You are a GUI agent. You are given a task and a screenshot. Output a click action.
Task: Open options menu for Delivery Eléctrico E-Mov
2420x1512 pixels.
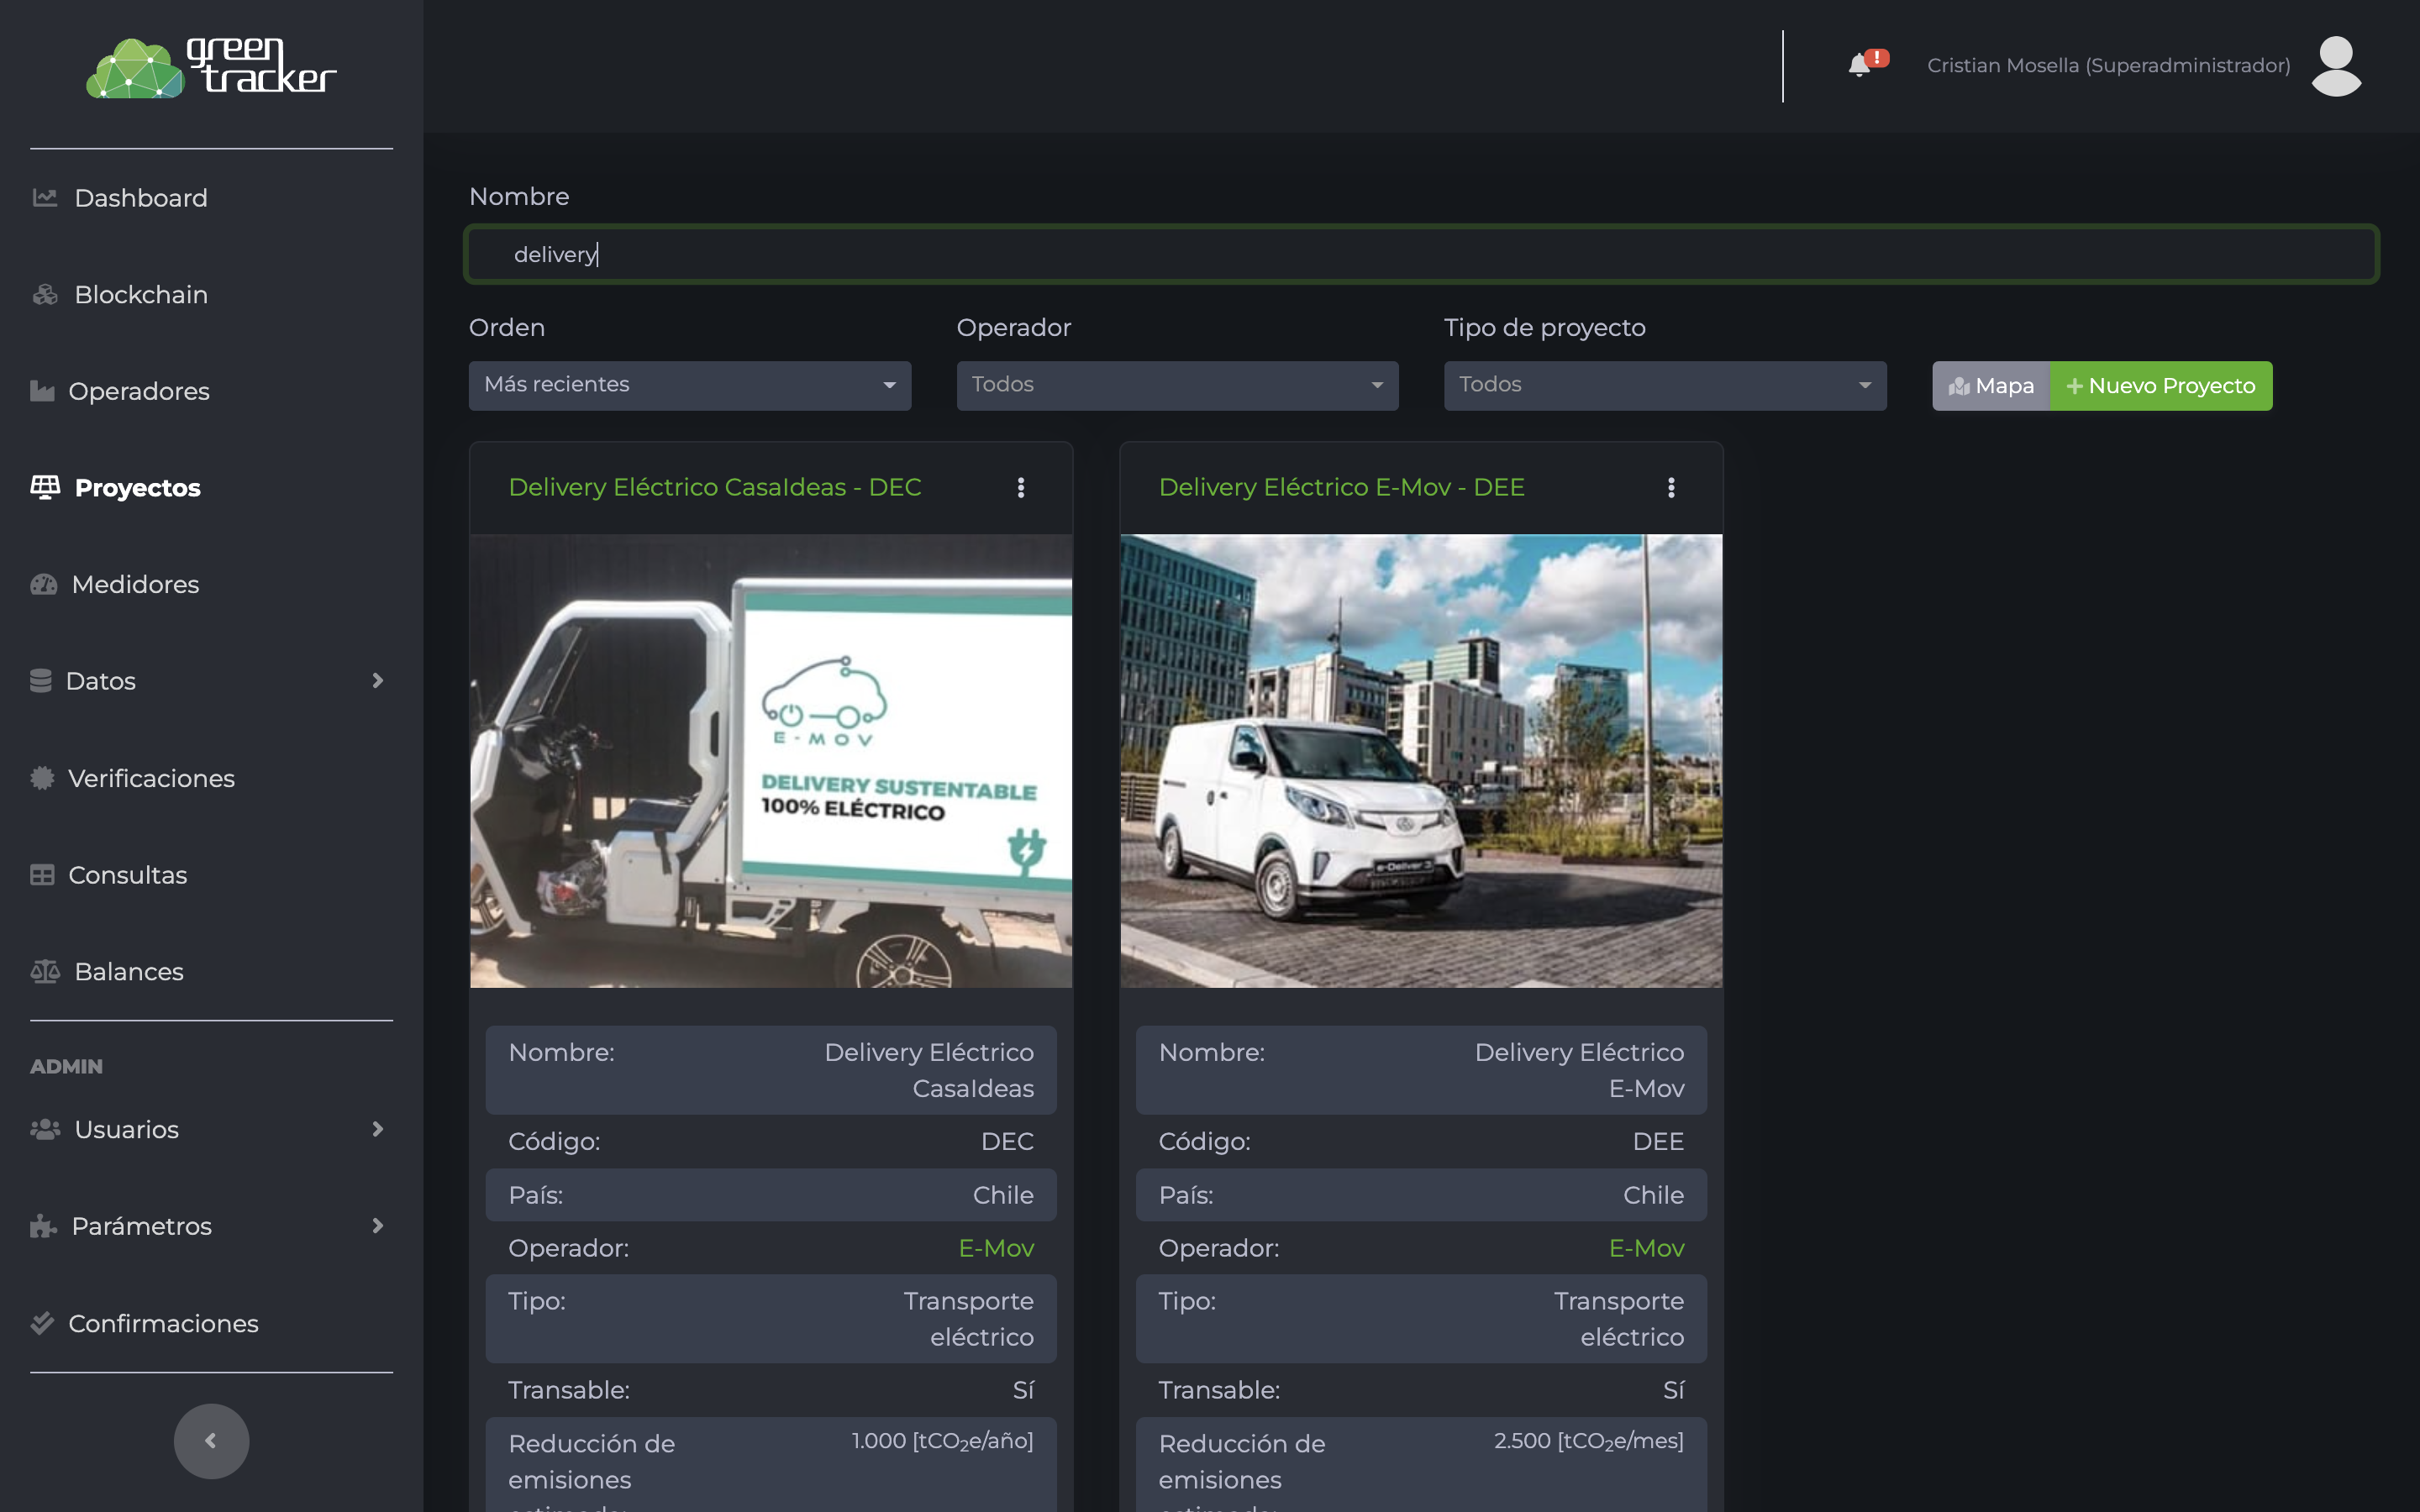tap(1671, 487)
